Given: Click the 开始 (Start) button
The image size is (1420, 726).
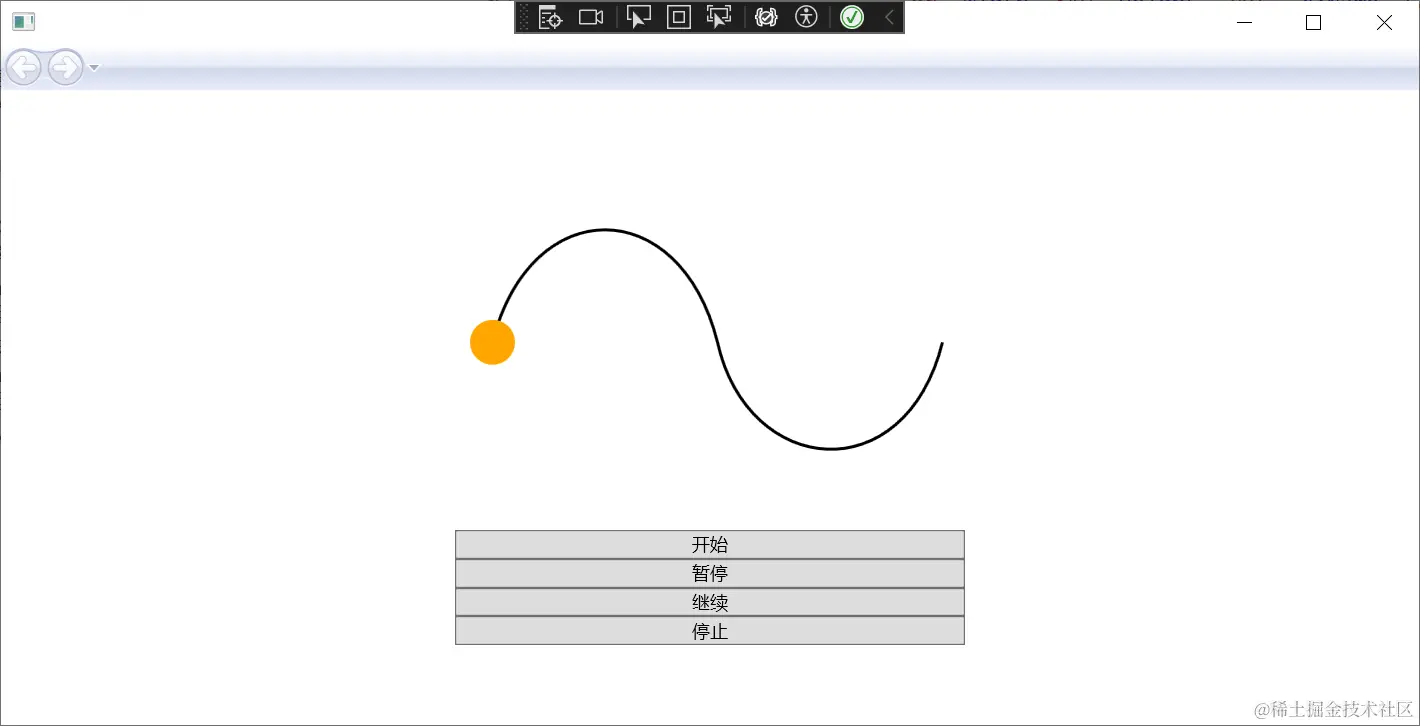Looking at the screenshot, I should click(x=710, y=544).
